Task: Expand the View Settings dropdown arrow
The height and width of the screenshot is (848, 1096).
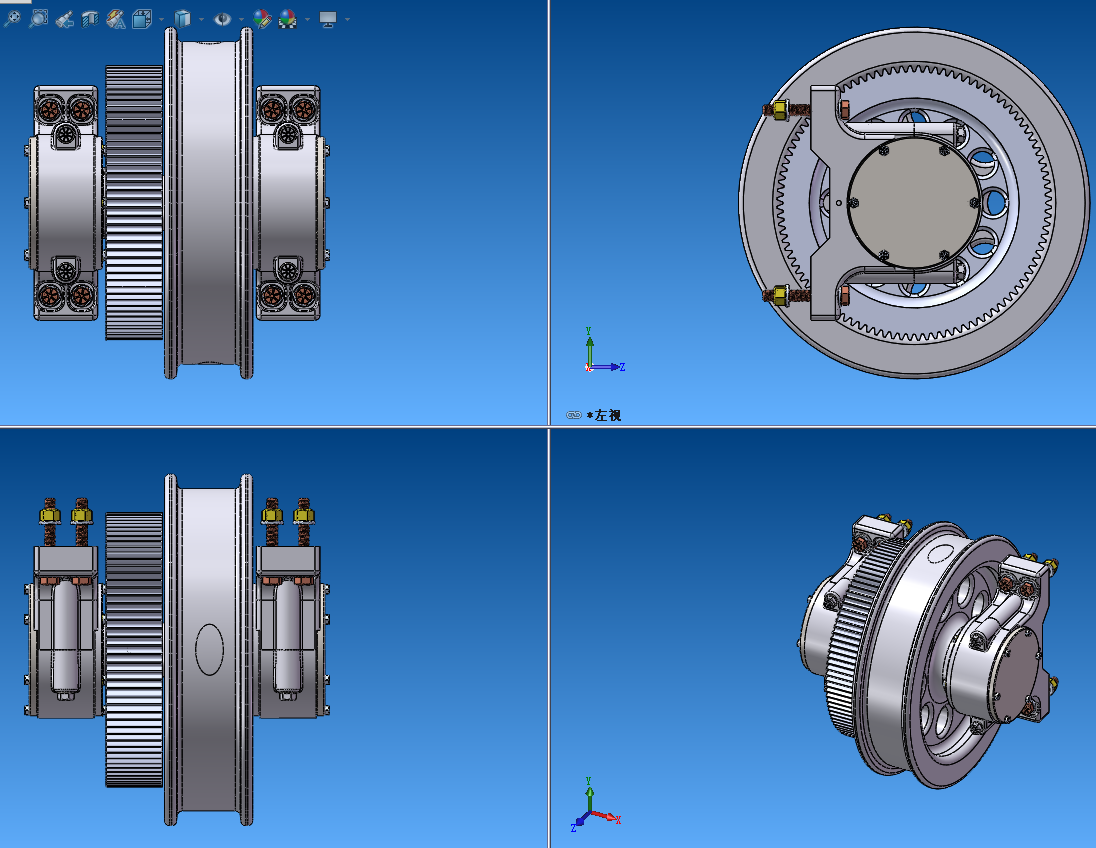Action: tap(347, 20)
